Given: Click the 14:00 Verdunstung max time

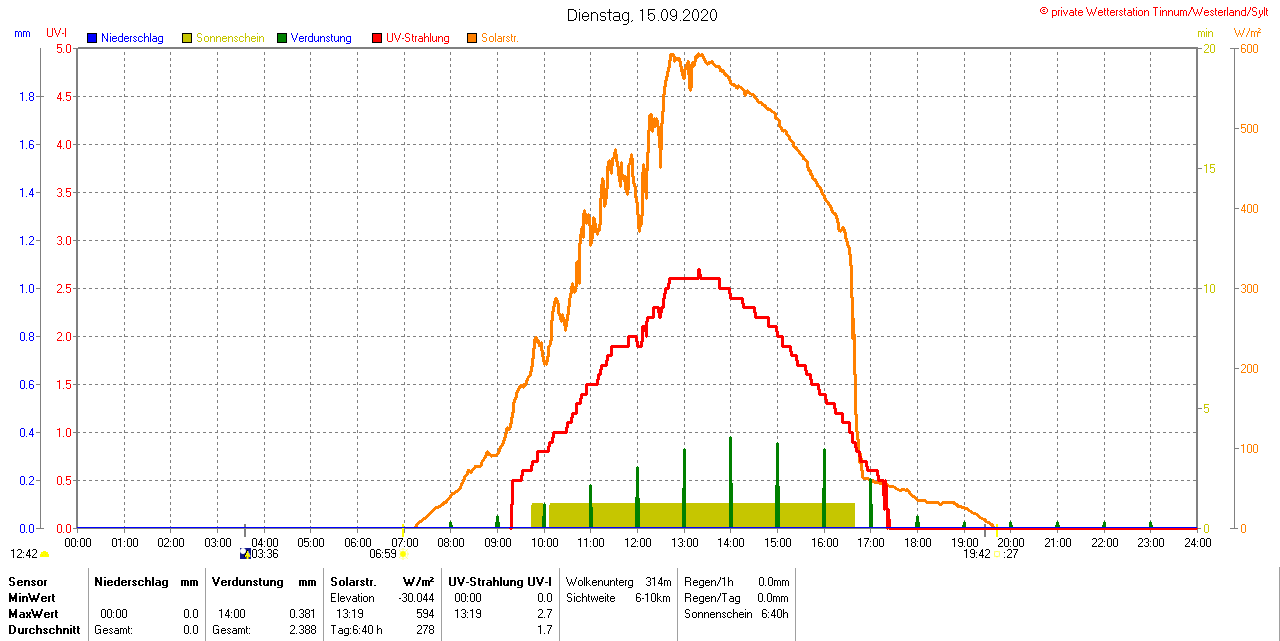Looking at the screenshot, I should (x=232, y=613).
